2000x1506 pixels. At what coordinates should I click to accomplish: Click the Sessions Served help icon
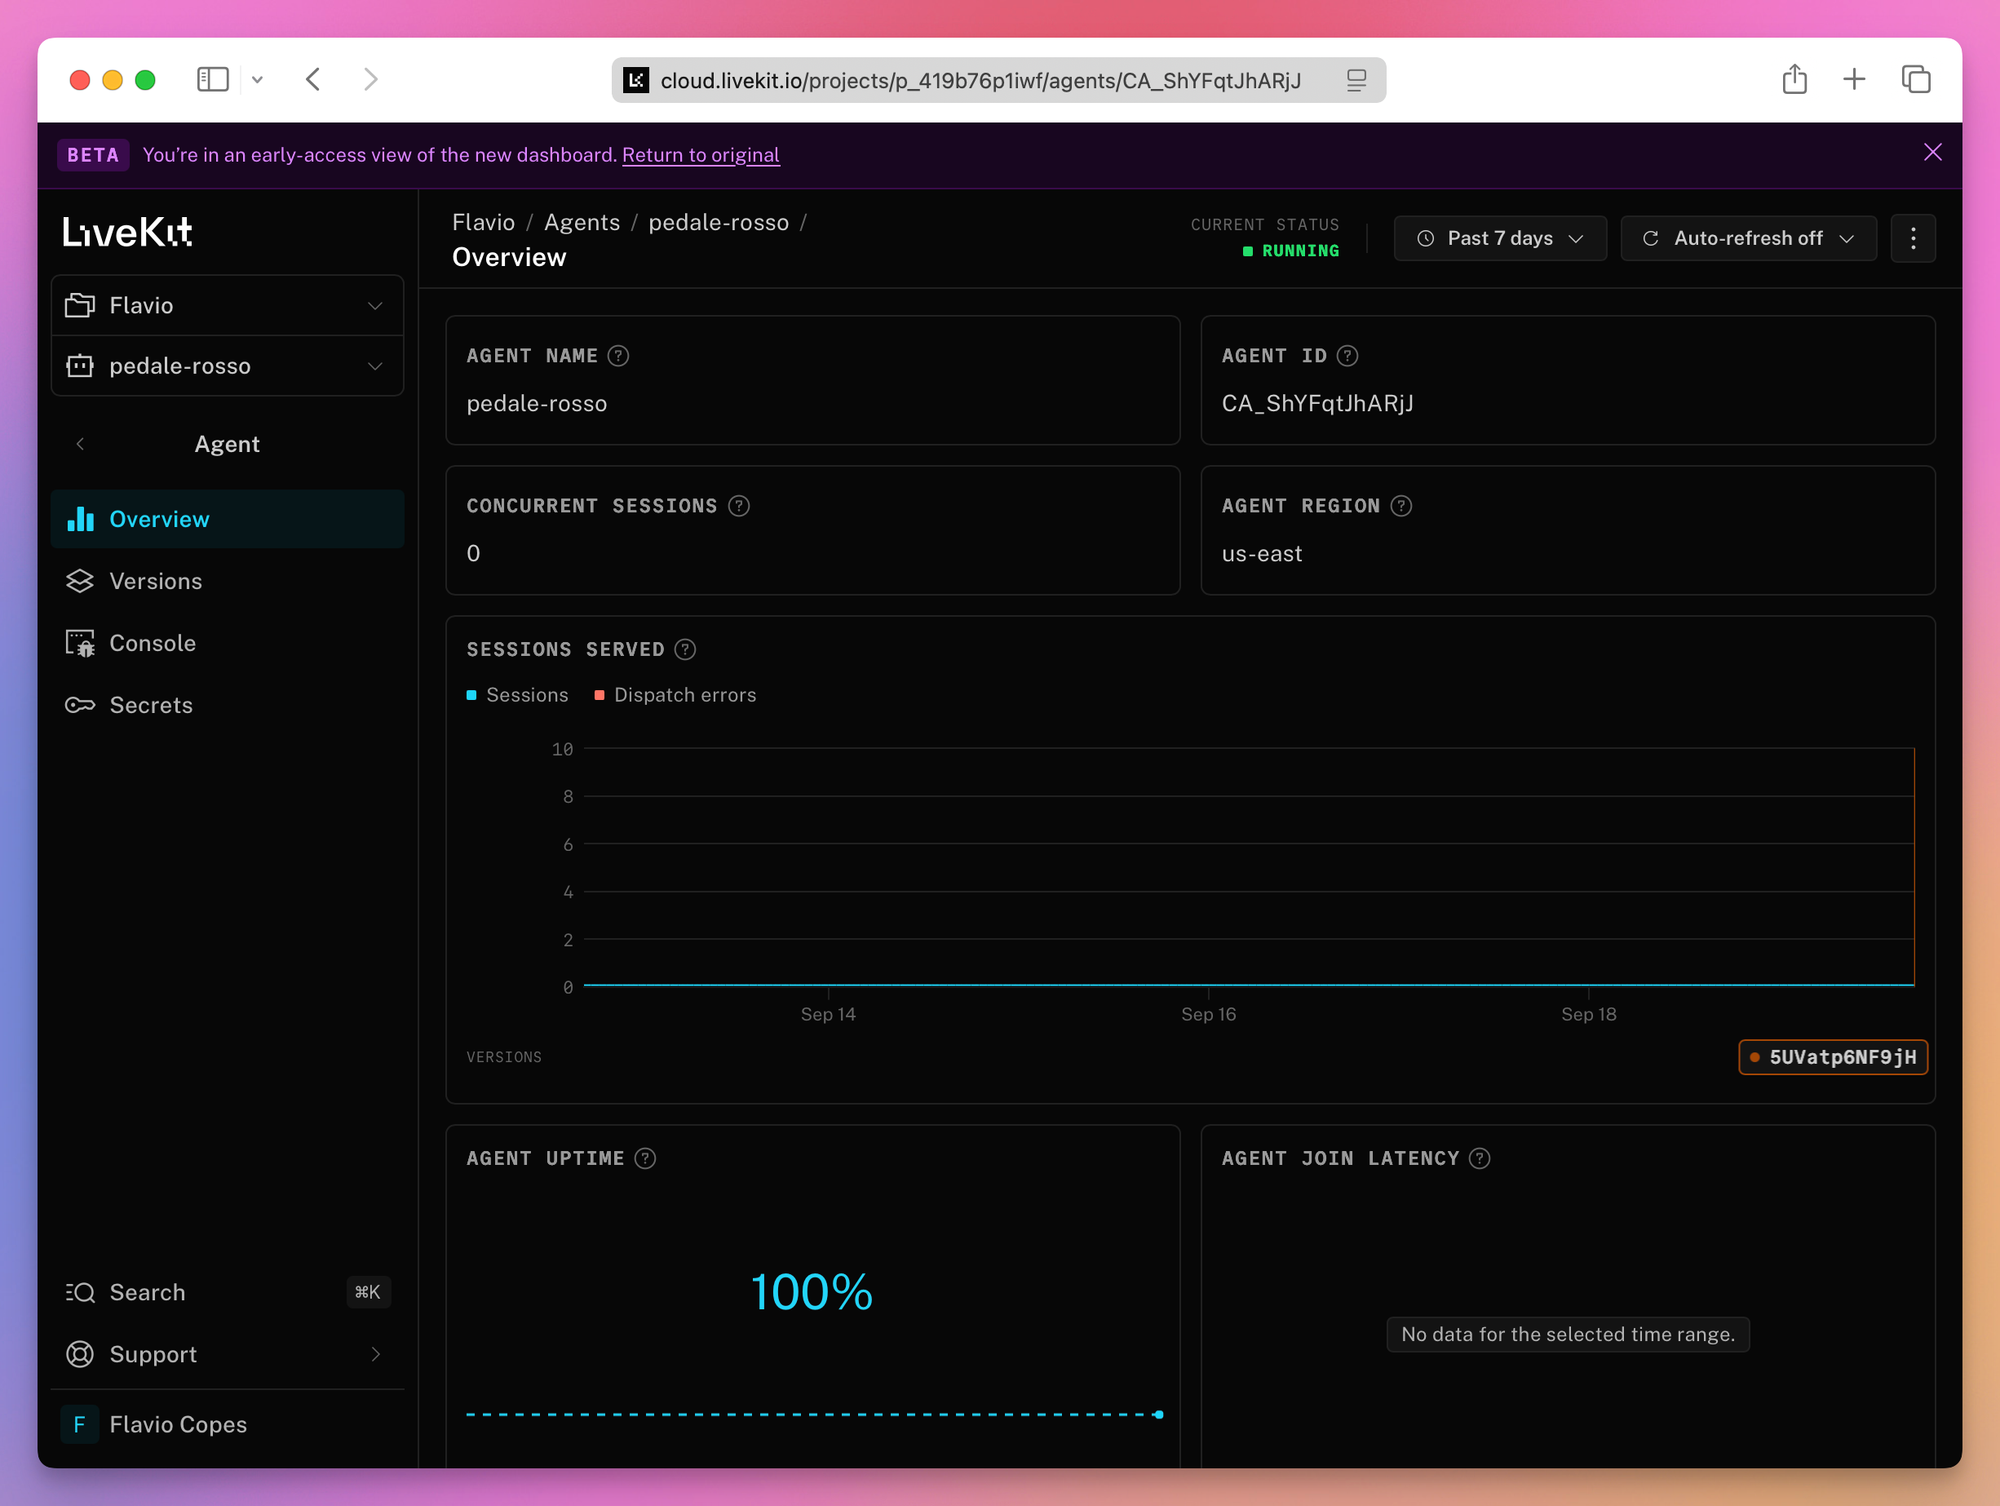pos(685,650)
